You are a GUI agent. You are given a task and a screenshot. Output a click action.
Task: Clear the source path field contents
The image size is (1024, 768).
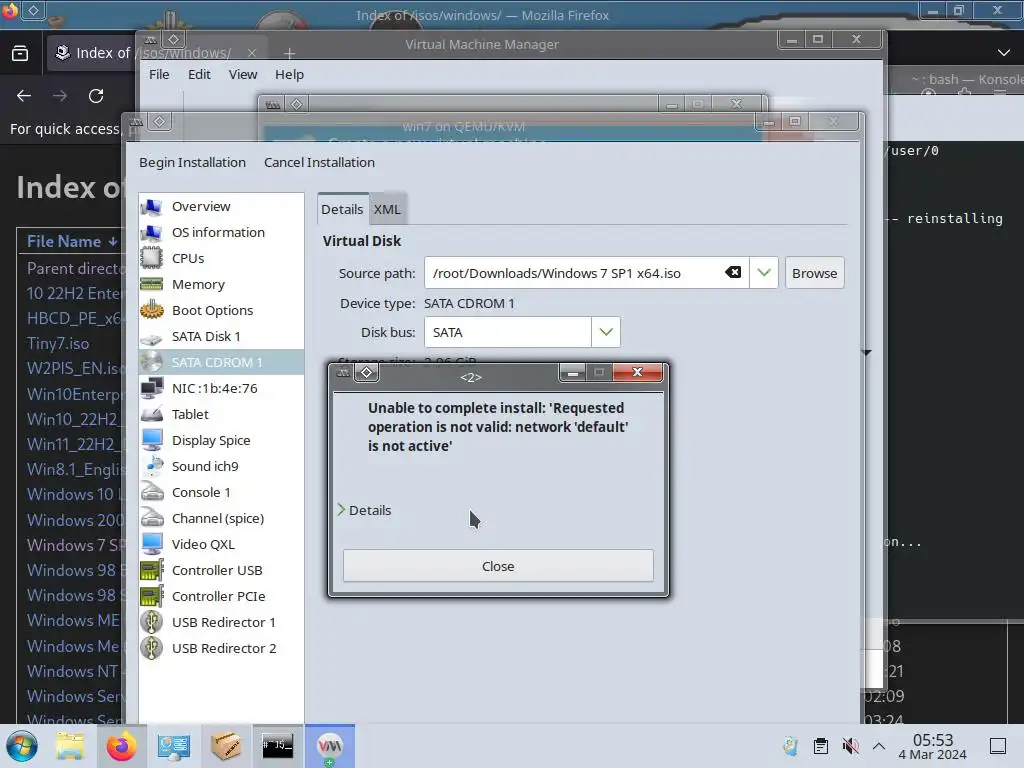733,272
